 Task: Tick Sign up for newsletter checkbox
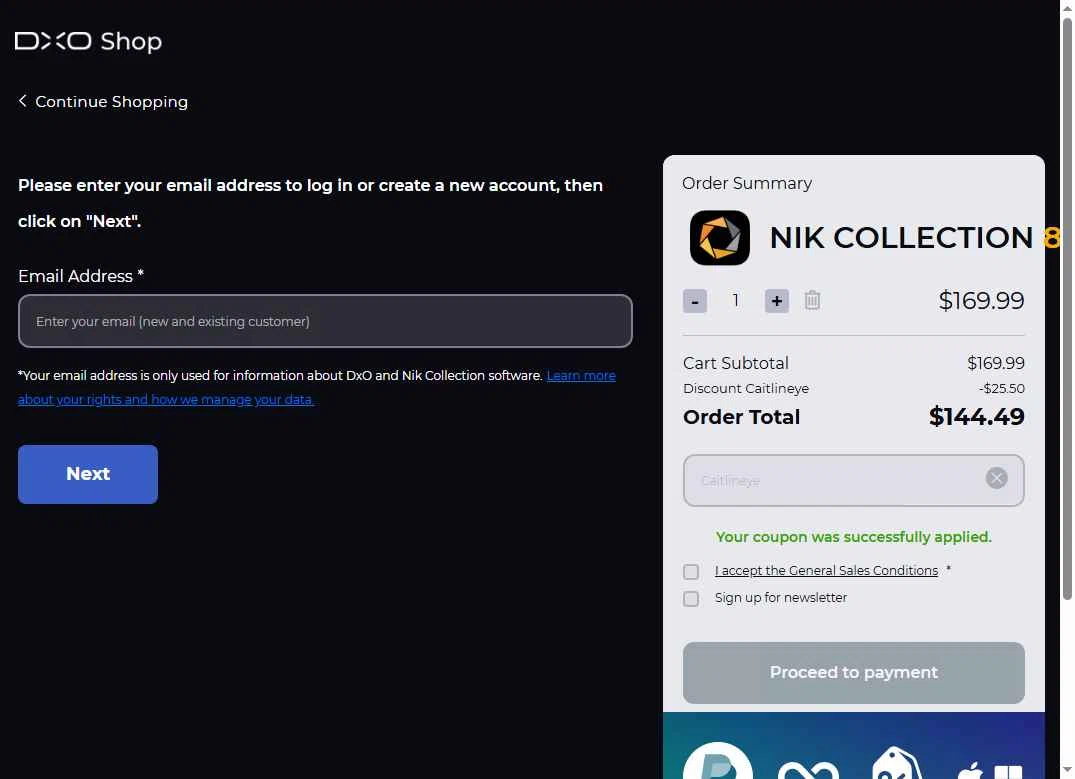pos(691,599)
